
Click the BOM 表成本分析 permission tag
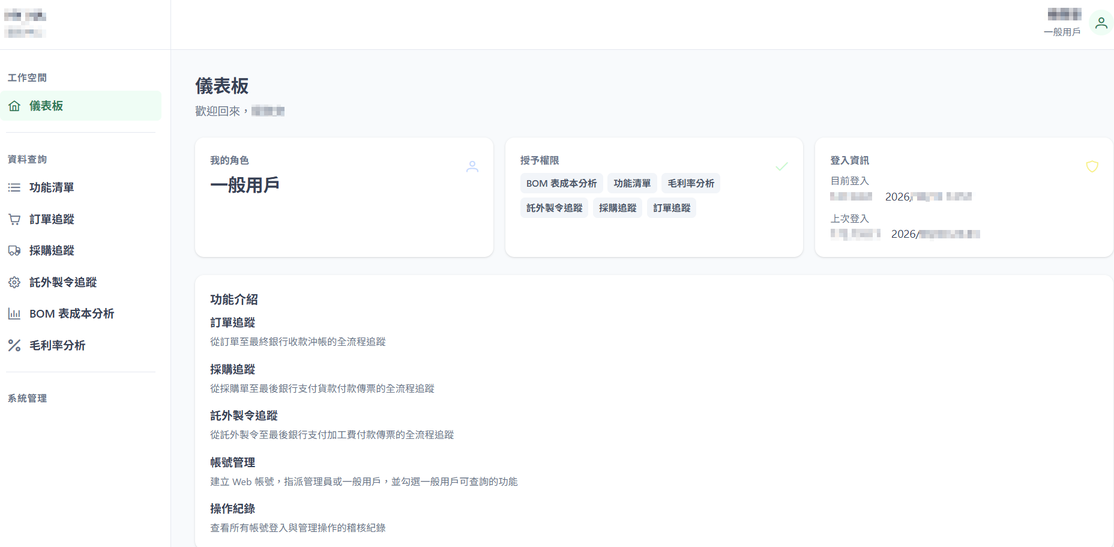561,183
